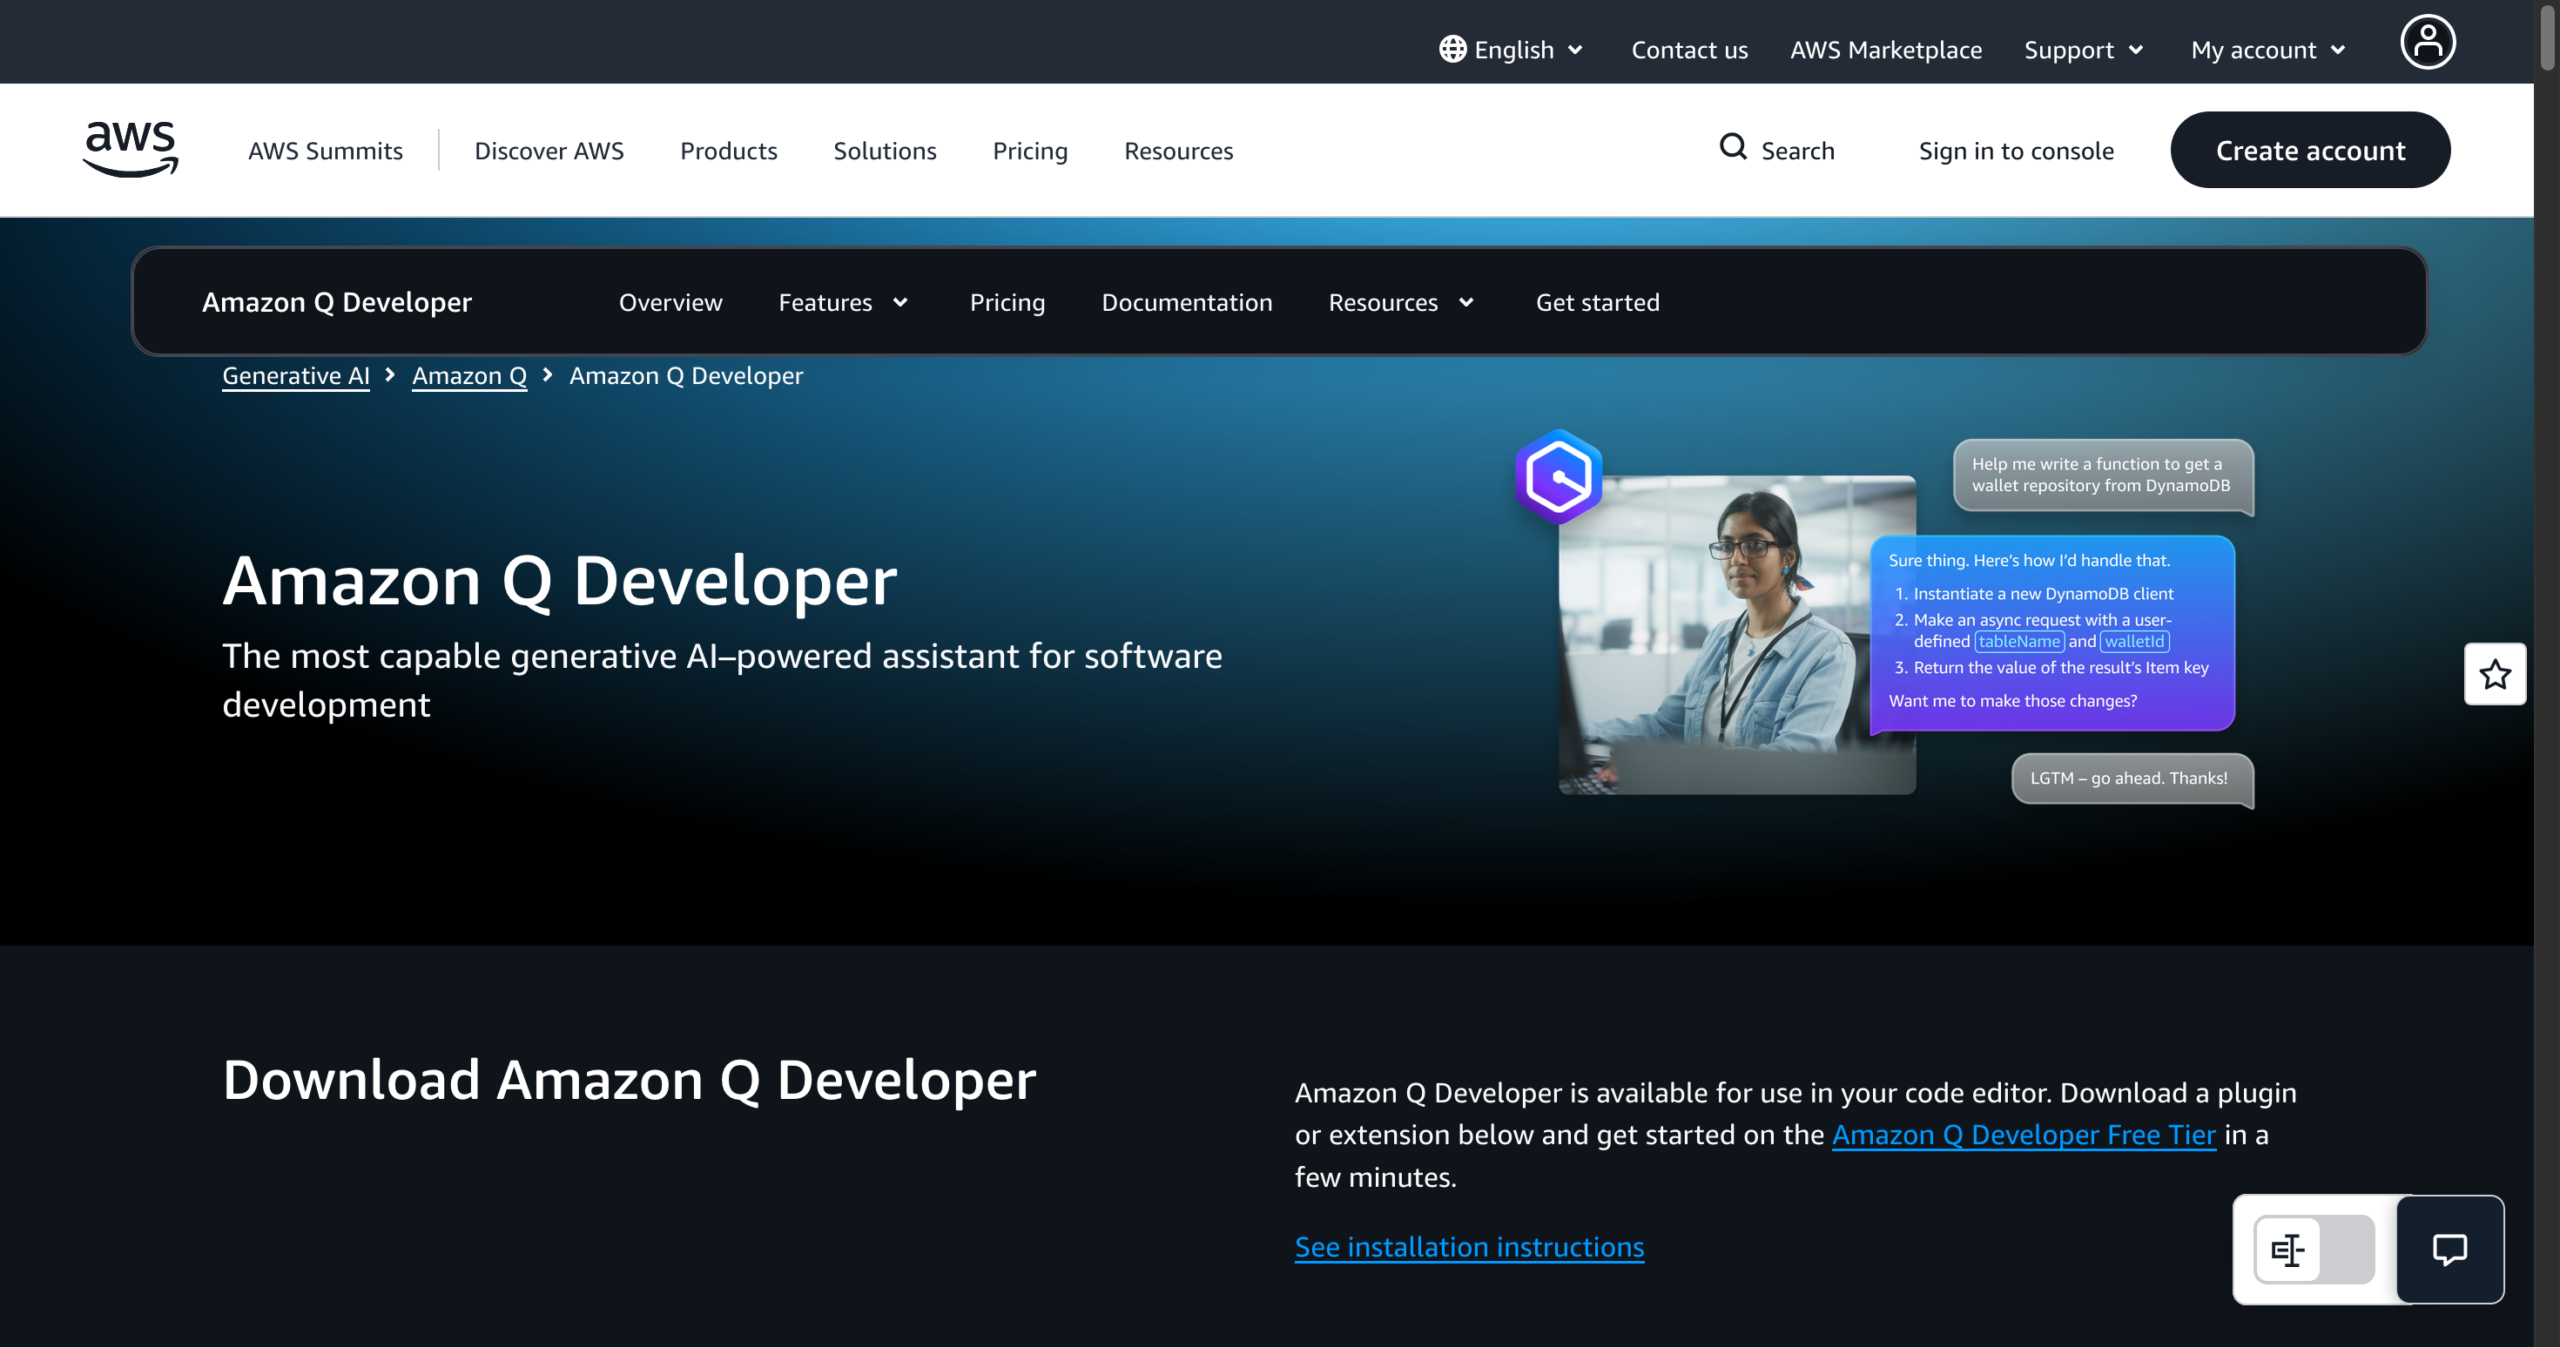2560x1348 pixels.
Task: Open Discover AWS menu
Action: coord(549,151)
